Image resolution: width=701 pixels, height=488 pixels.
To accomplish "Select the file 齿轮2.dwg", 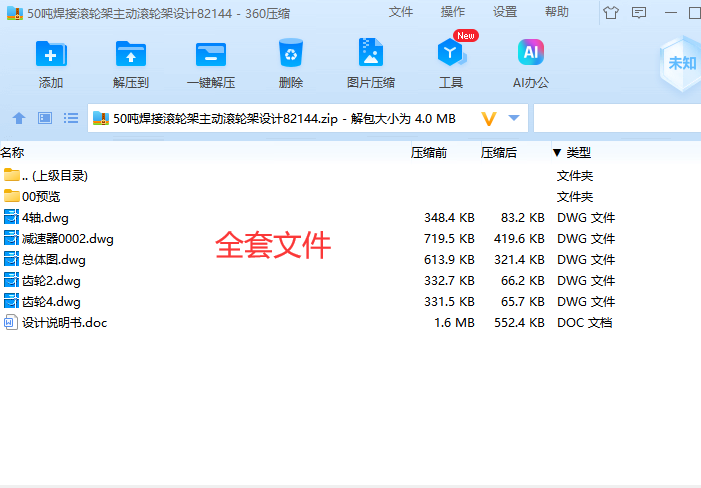I will pyautogui.click(x=51, y=281).
